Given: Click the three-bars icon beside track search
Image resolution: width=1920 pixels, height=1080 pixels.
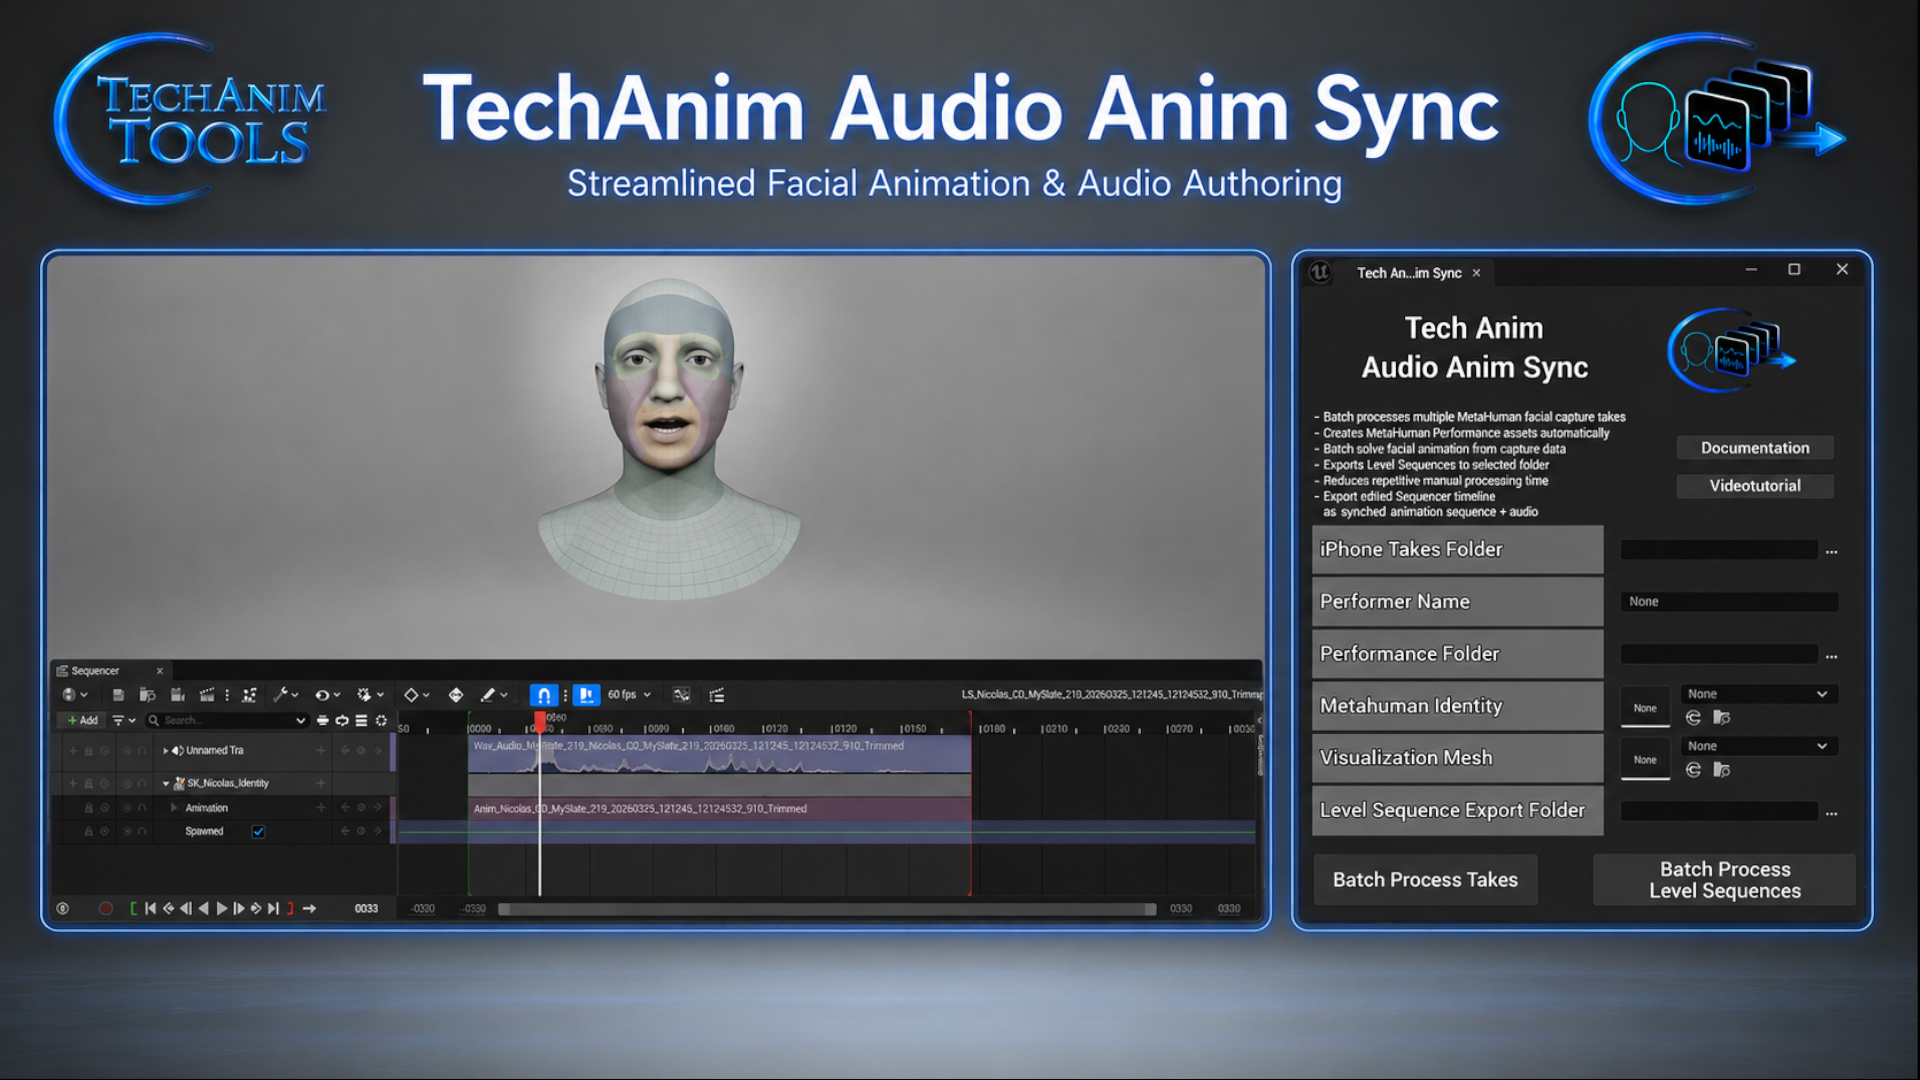Looking at the screenshot, I should click(x=361, y=720).
